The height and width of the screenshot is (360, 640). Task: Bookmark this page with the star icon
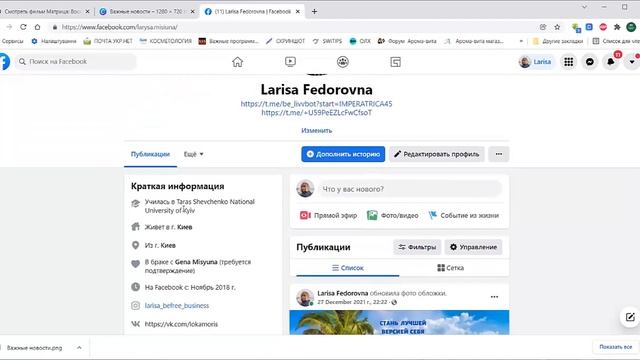(x=557, y=27)
